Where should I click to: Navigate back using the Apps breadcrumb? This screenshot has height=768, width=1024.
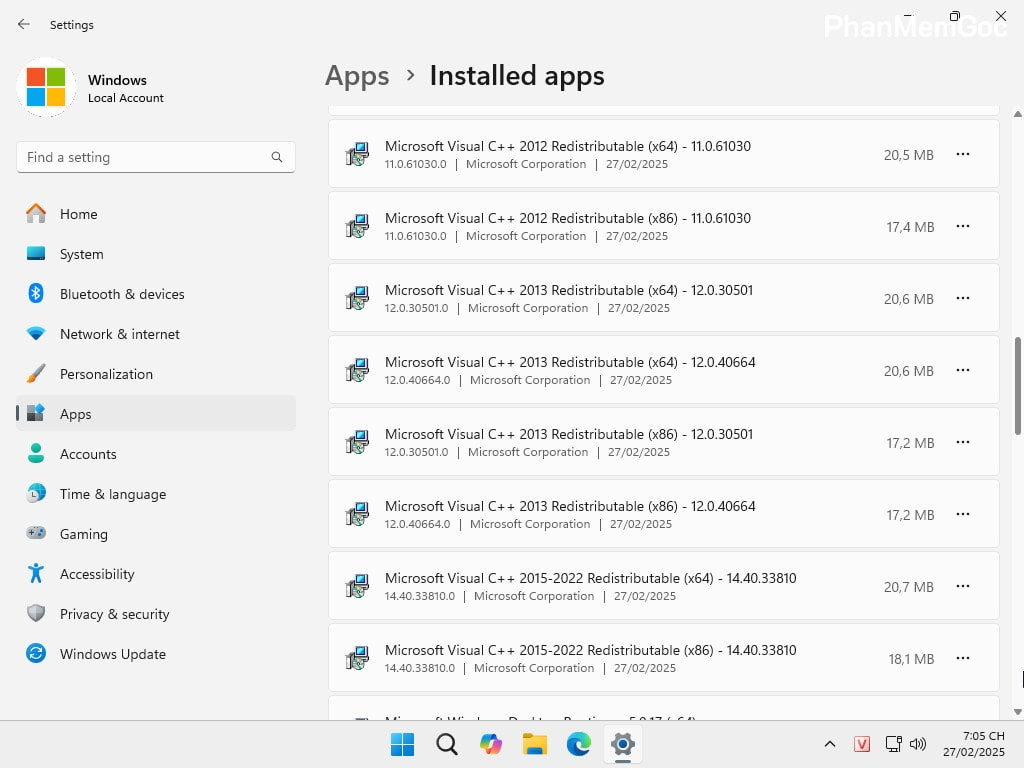click(357, 75)
